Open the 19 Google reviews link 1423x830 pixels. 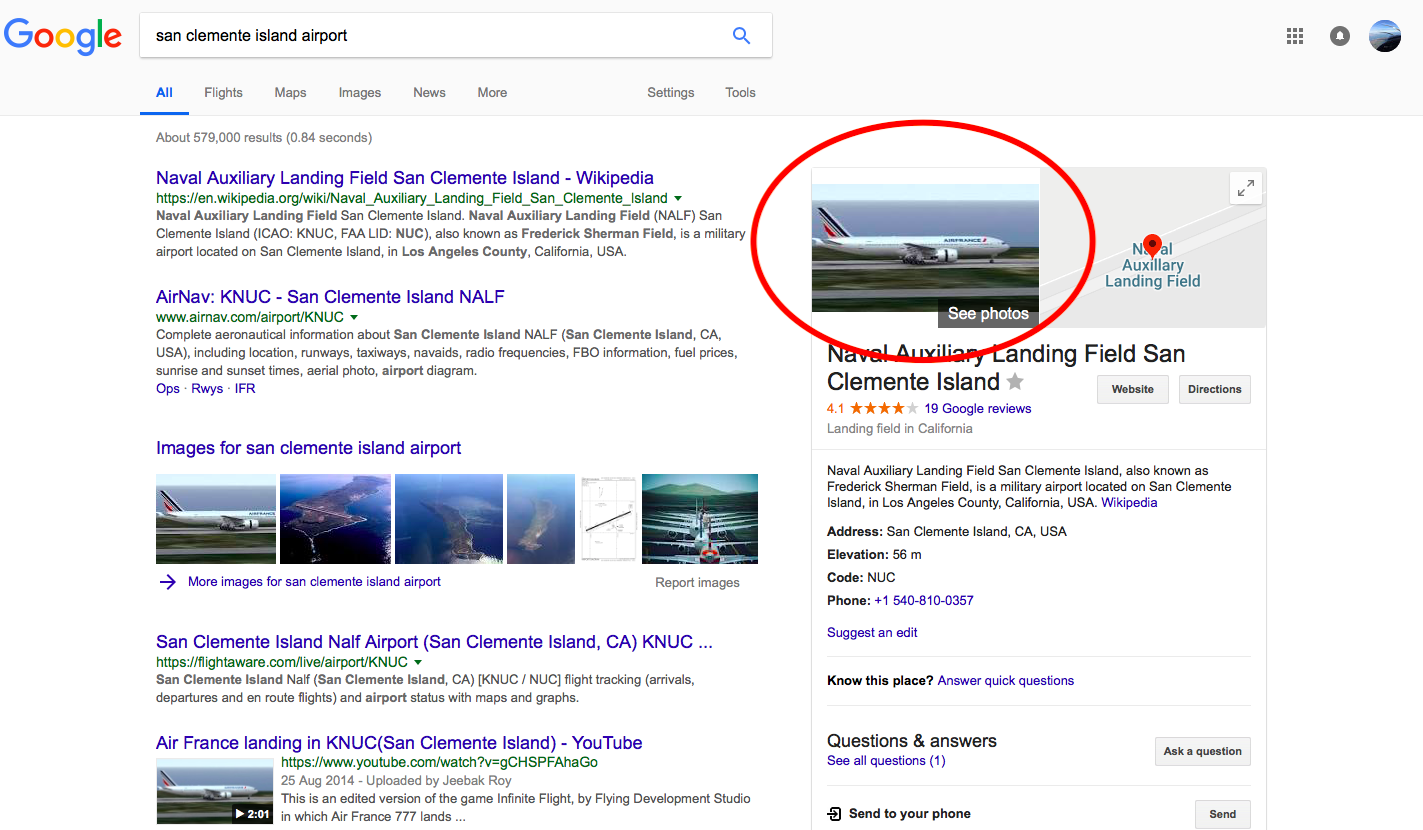(x=978, y=408)
